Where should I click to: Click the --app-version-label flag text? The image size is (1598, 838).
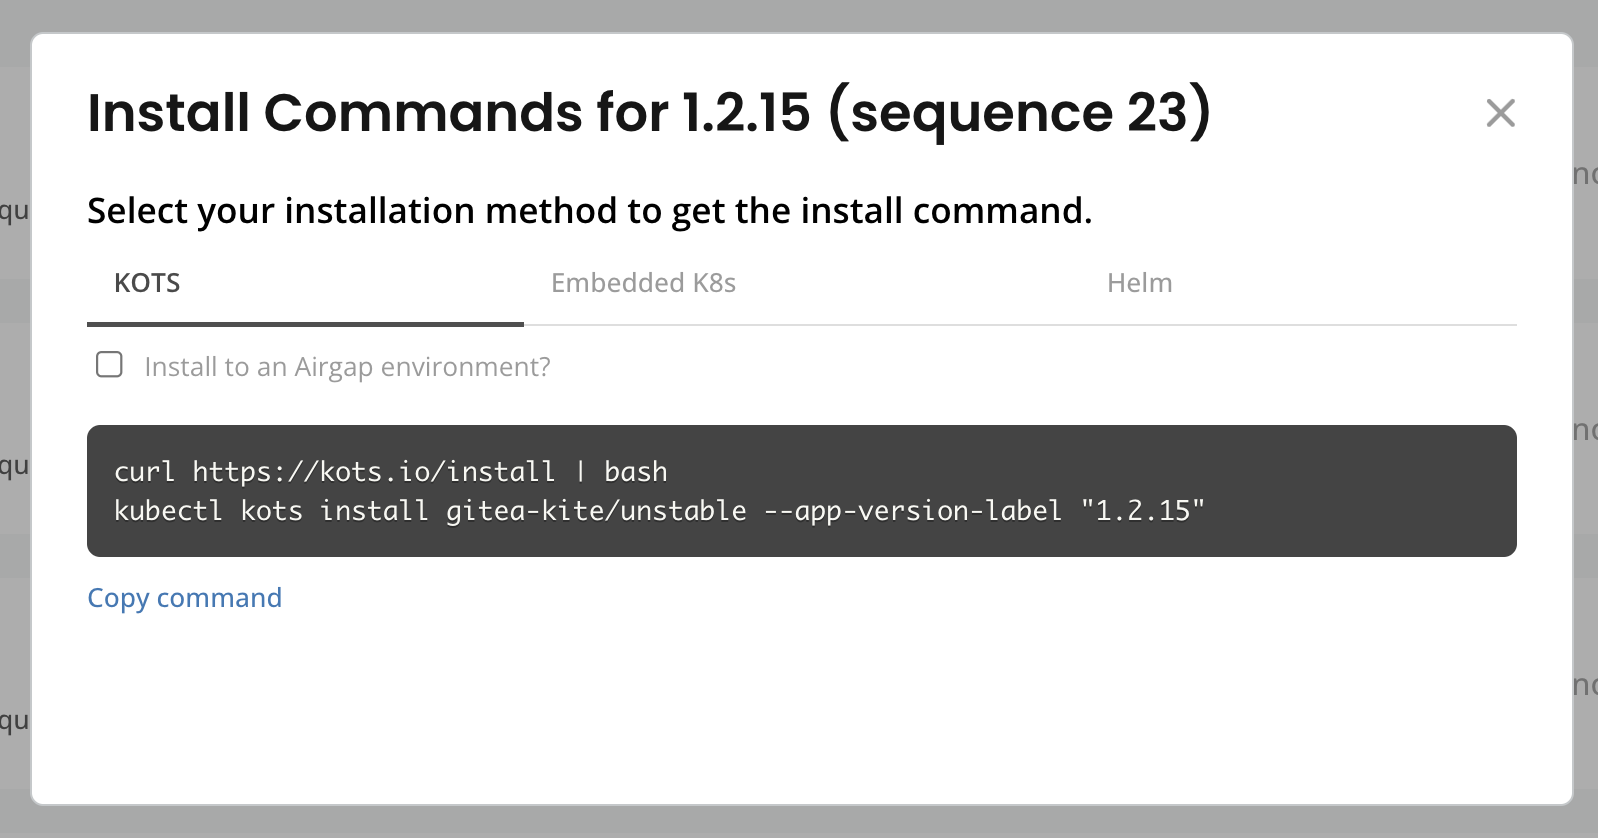click(912, 511)
